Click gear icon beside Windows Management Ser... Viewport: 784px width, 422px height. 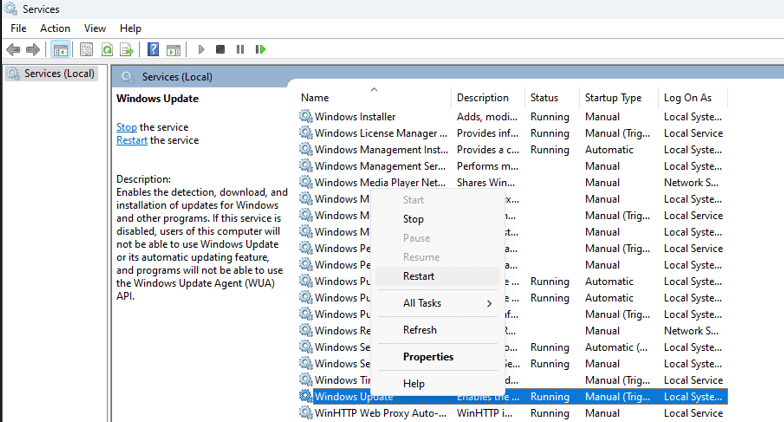306,166
